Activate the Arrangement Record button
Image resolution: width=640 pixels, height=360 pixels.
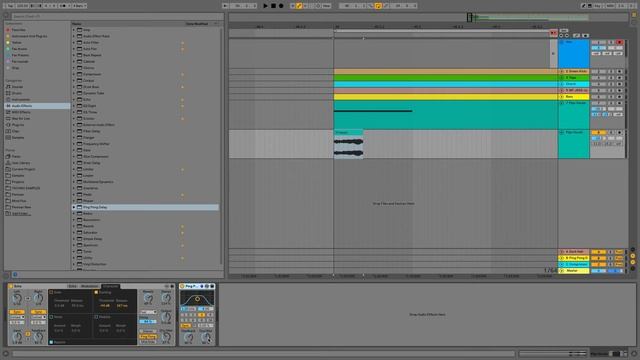click(281, 6)
